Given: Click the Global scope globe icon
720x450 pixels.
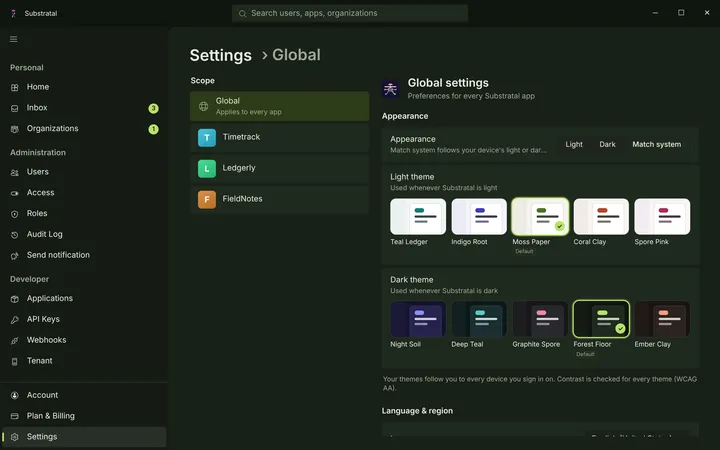Looking at the screenshot, I should (203, 107).
